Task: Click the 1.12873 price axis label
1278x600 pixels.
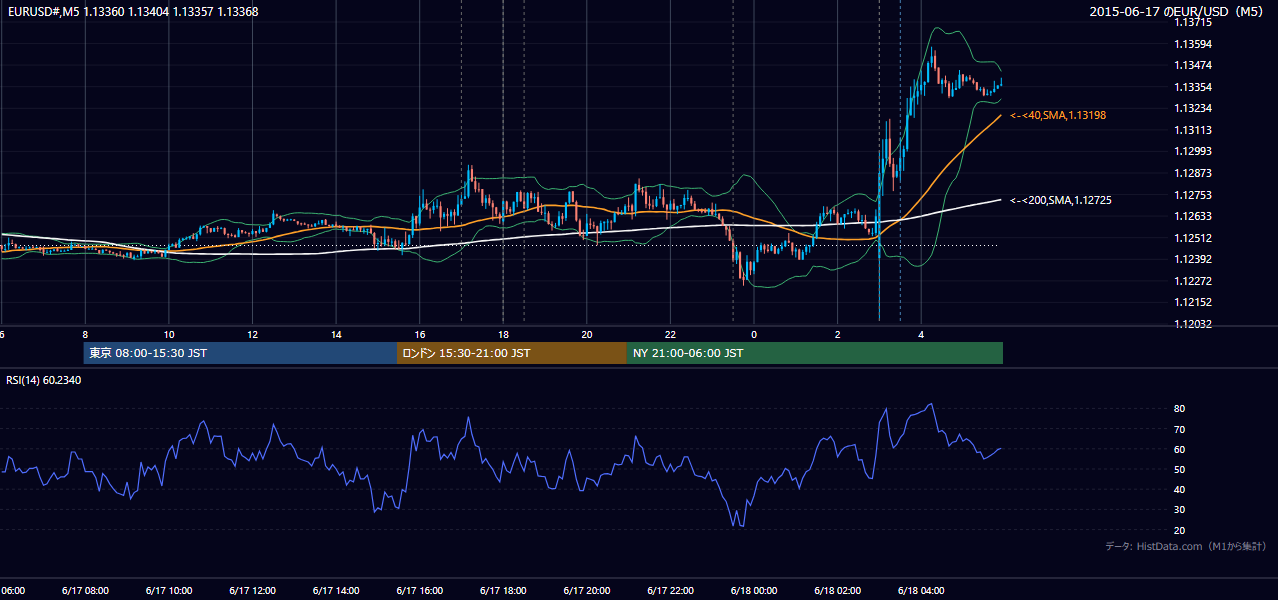Action: [1193, 173]
